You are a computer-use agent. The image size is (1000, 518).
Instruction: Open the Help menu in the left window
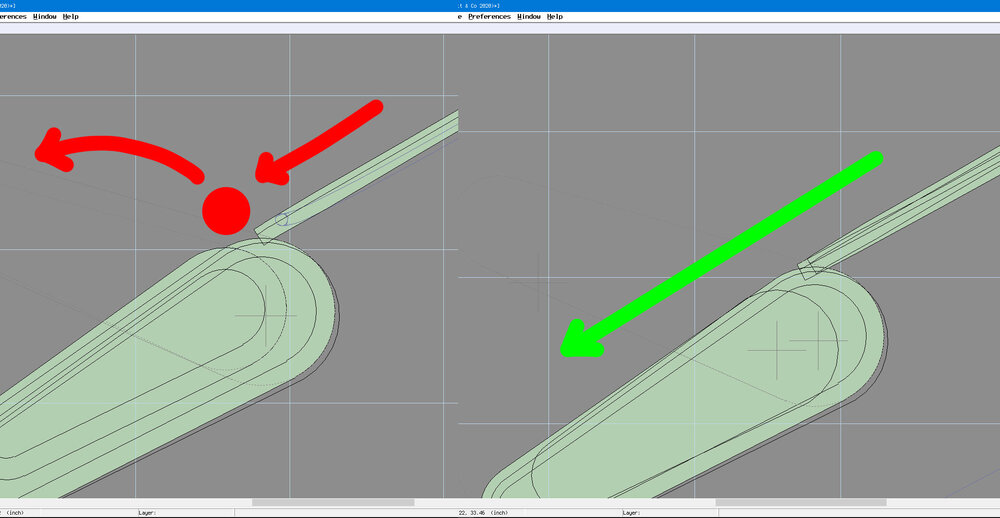[x=71, y=17]
